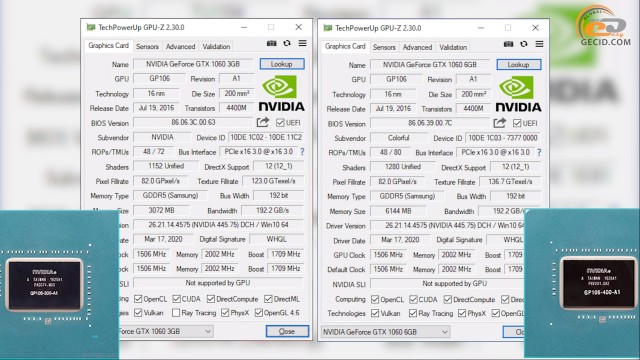Viewport: 640px width, 360px height.
Task: Click Lookup button for GTX 1060 6GB
Action: [x=519, y=65]
